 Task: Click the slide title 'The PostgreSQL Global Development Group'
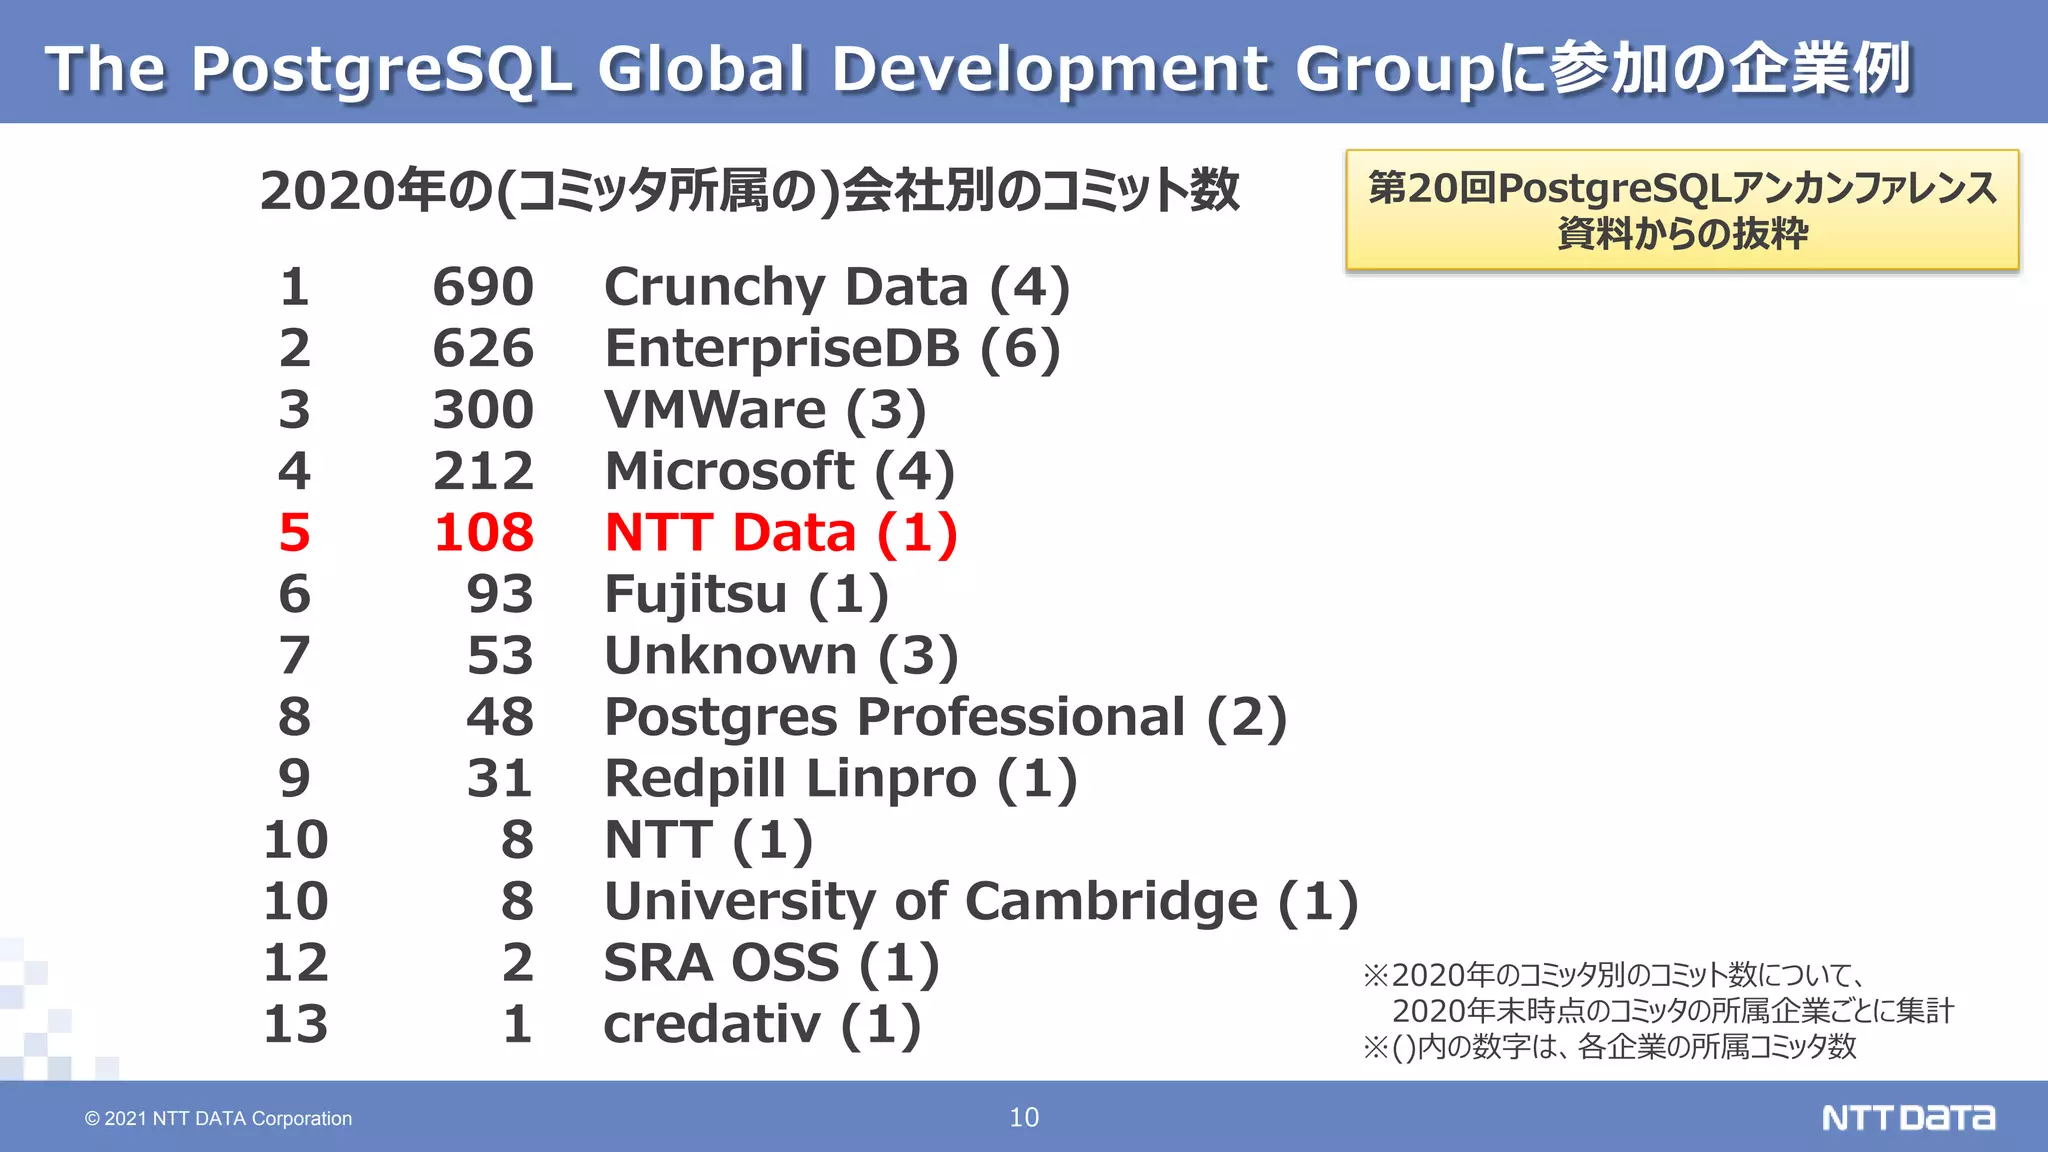pos(769,69)
